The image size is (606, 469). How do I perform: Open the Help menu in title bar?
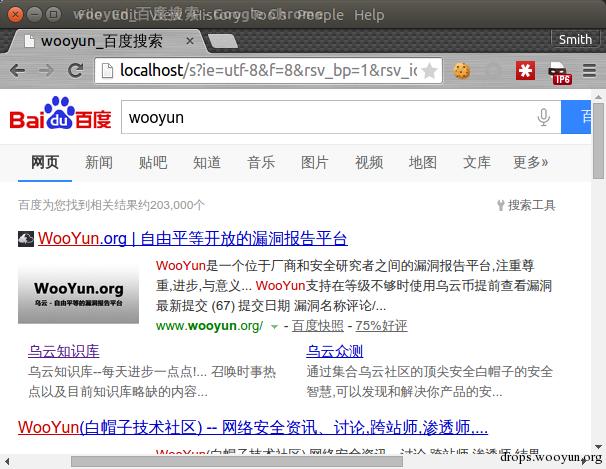[369, 15]
